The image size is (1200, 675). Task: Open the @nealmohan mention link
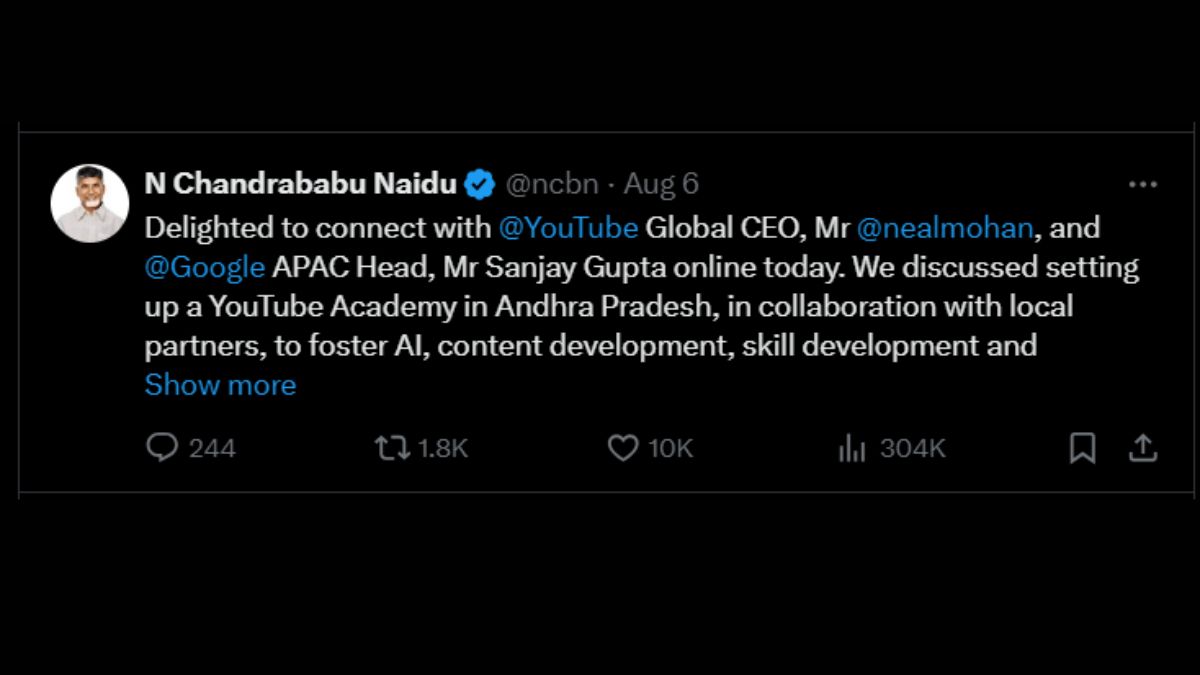pos(945,228)
